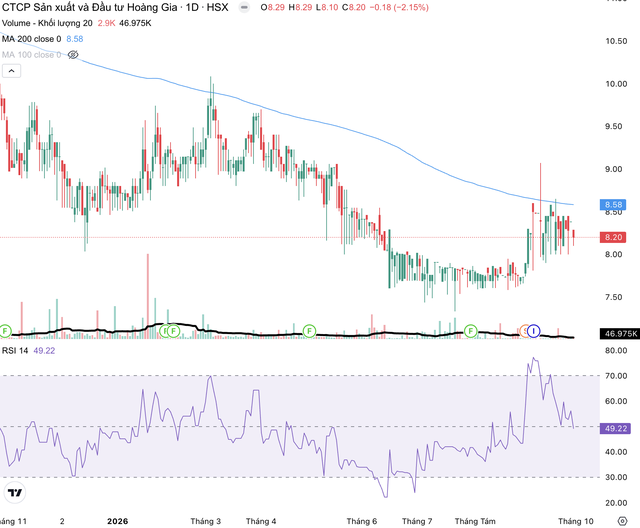Click the purple 49.22 value beside RSI 14
640x528 pixels.
tap(44, 351)
